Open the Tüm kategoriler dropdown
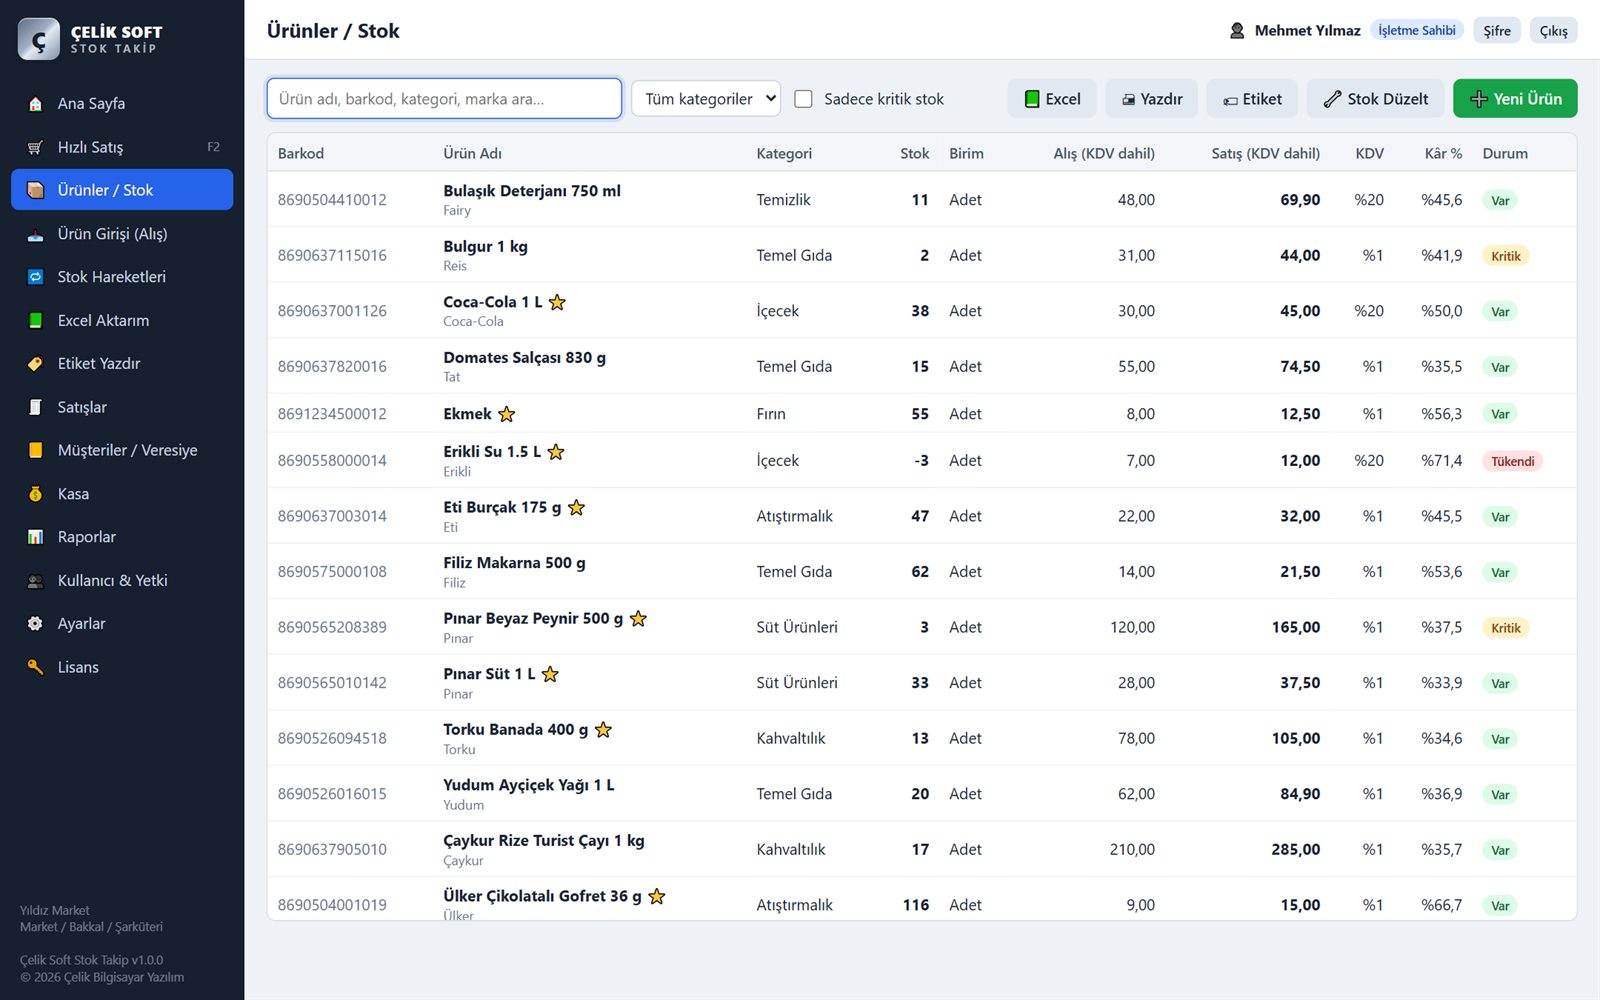Viewport: 1600px width, 1000px height. pyautogui.click(x=706, y=99)
